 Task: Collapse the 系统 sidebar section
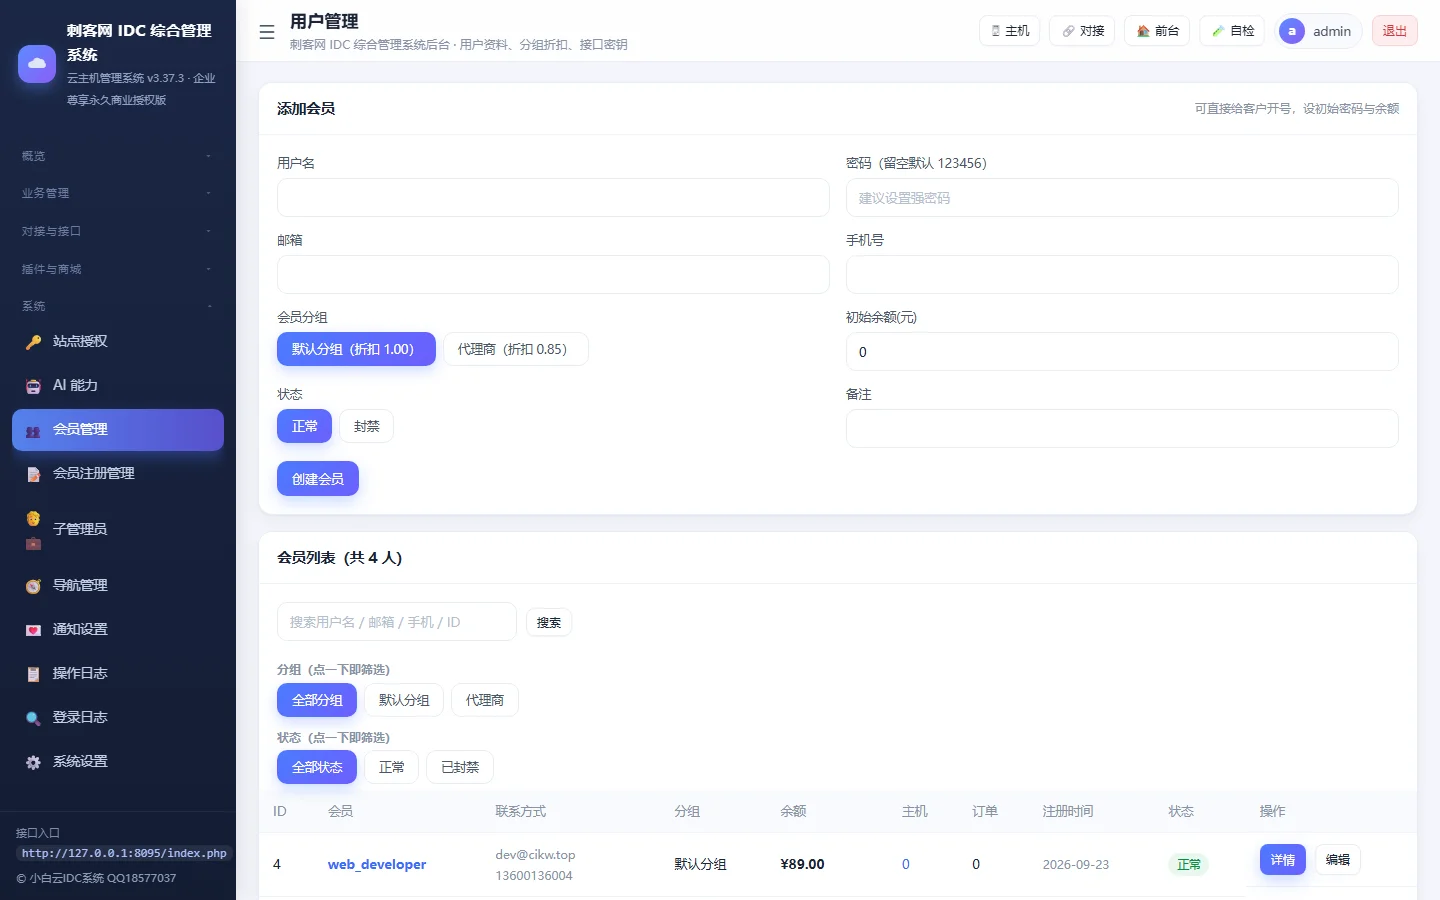pyautogui.click(x=117, y=306)
